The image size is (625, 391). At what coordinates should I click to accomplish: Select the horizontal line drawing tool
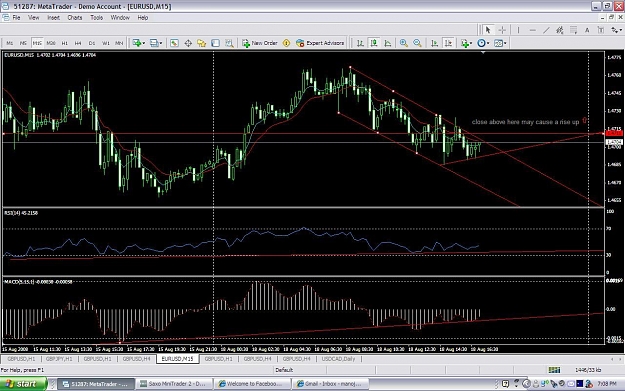pyautogui.click(x=533, y=30)
